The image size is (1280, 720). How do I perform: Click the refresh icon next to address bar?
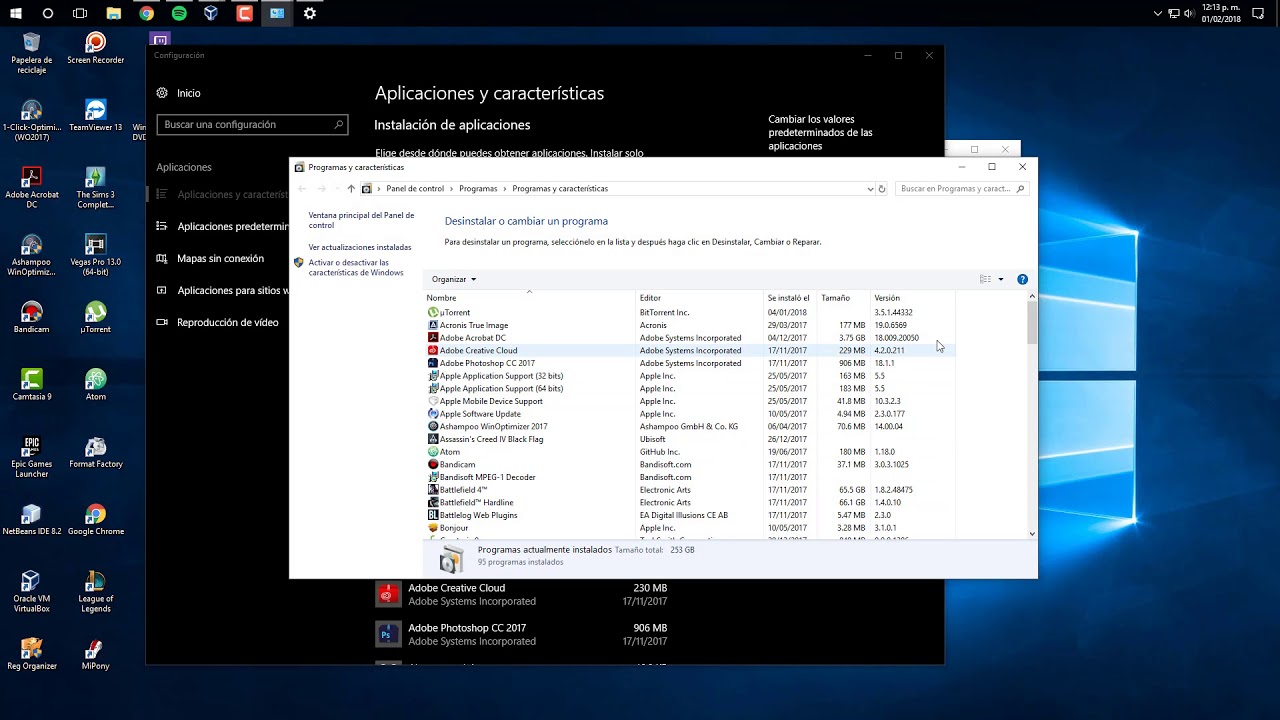click(x=881, y=188)
